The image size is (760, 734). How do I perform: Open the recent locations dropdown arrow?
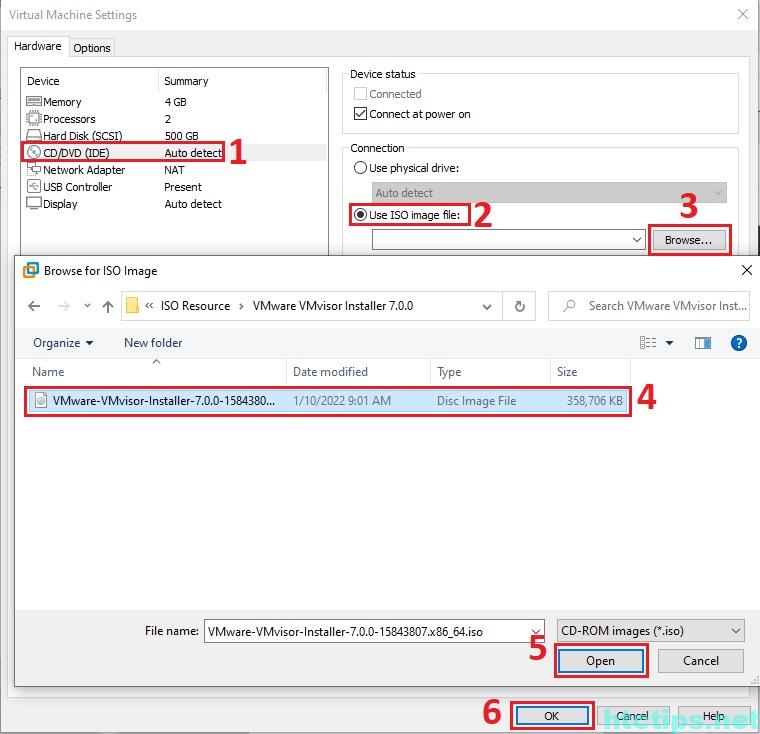tap(87, 305)
